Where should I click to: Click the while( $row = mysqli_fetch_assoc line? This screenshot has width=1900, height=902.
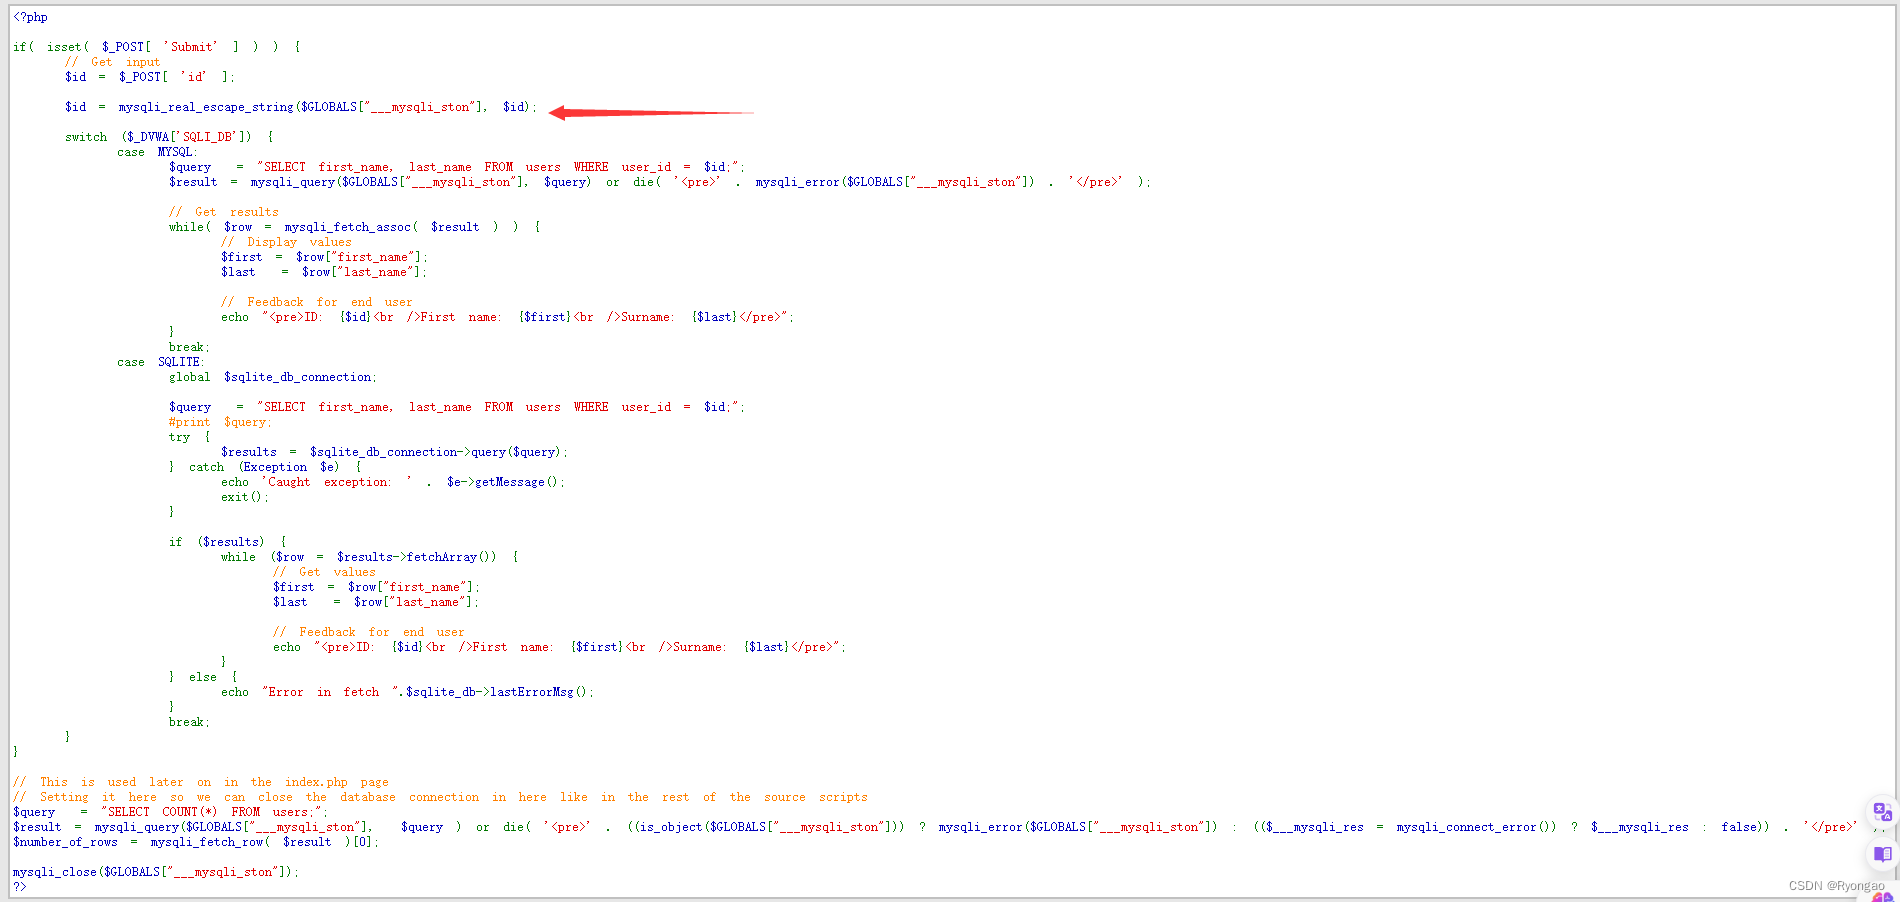(x=355, y=227)
